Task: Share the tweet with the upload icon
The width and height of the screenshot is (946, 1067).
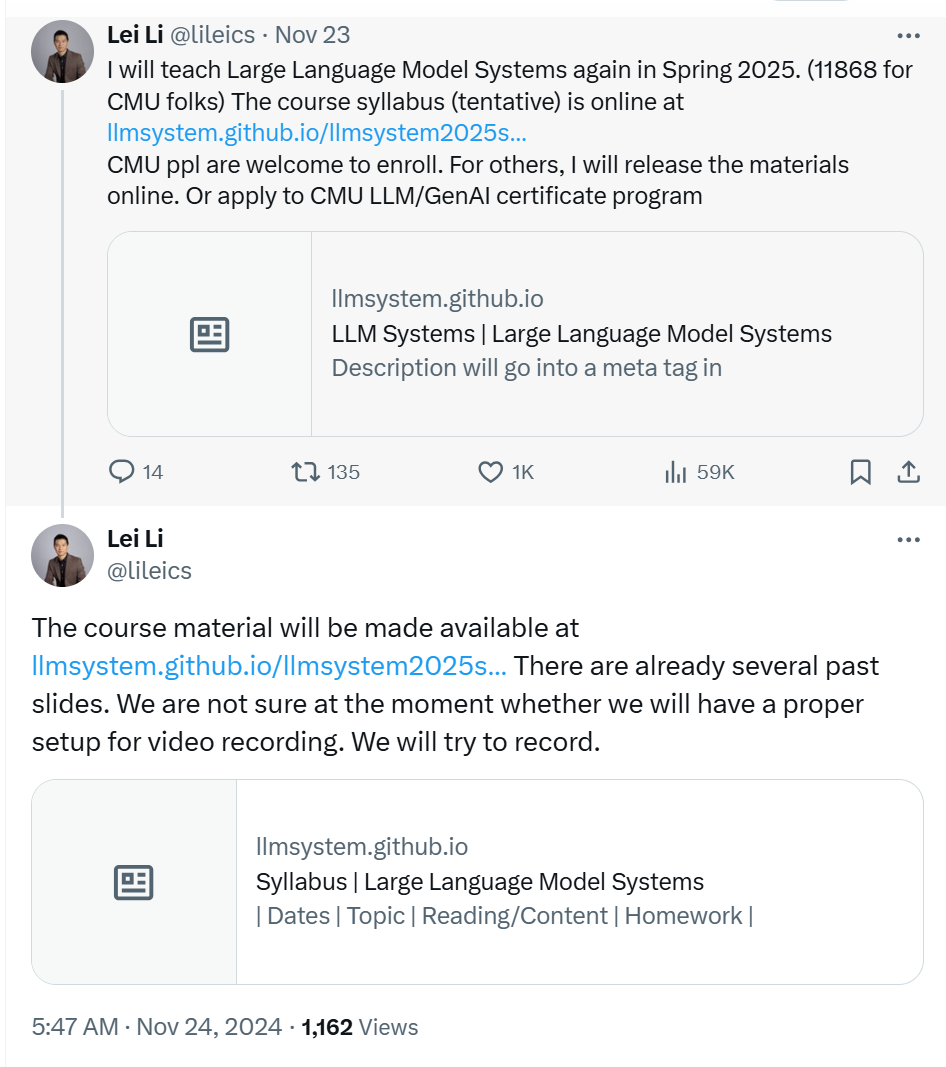Action: [908, 472]
